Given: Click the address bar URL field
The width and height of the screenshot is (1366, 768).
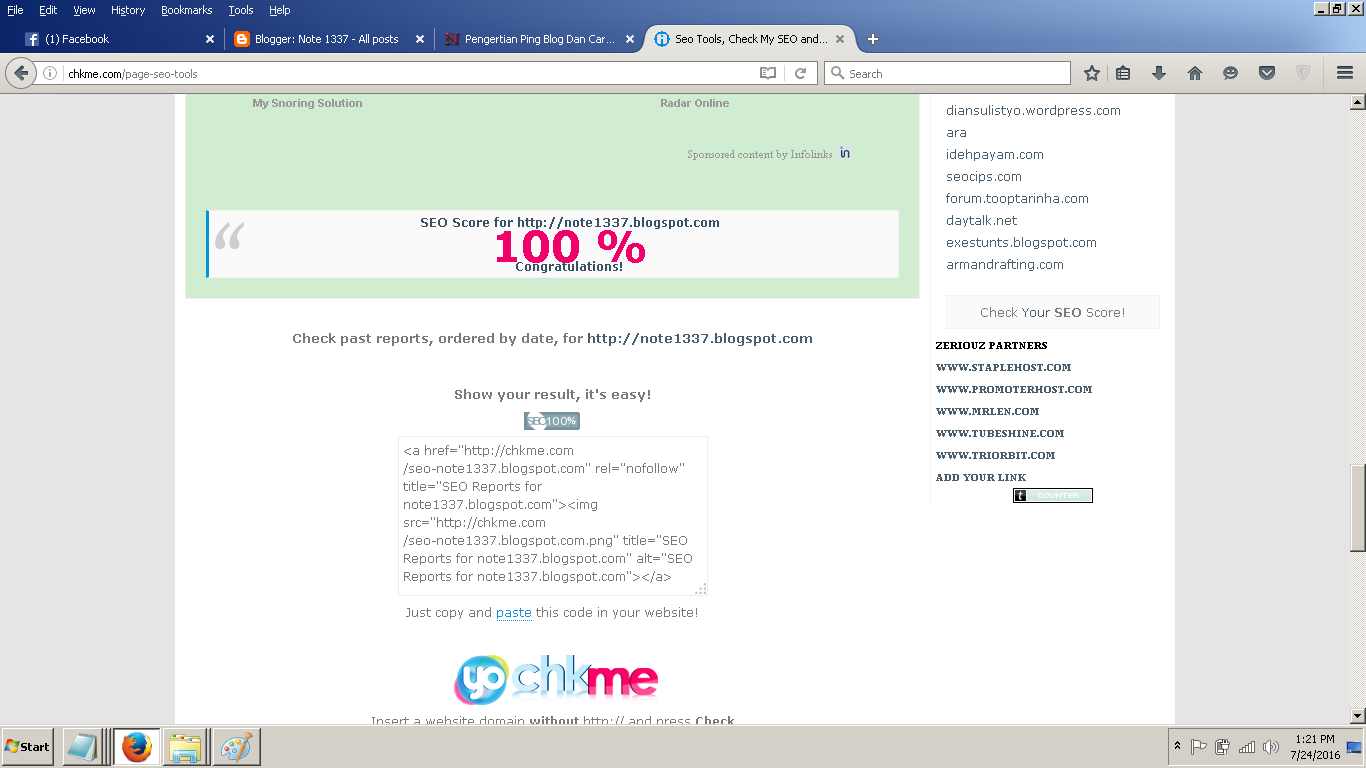Looking at the screenshot, I should (410, 73).
